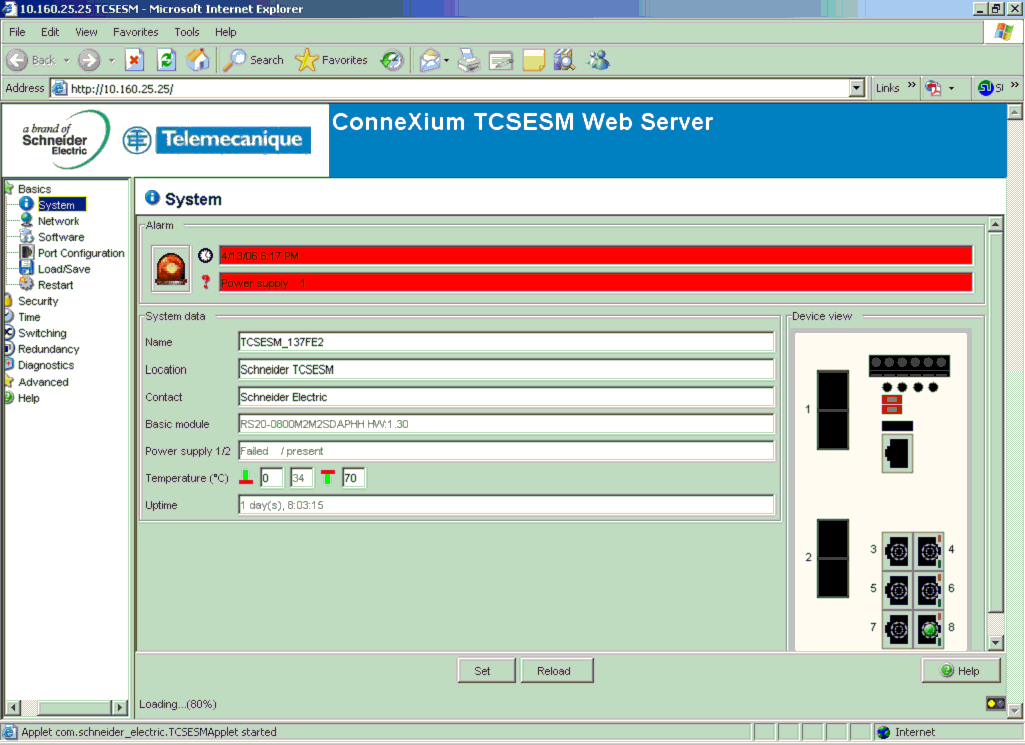Click the Home page icon
The width and height of the screenshot is (1025, 745).
pyautogui.click(x=197, y=60)
